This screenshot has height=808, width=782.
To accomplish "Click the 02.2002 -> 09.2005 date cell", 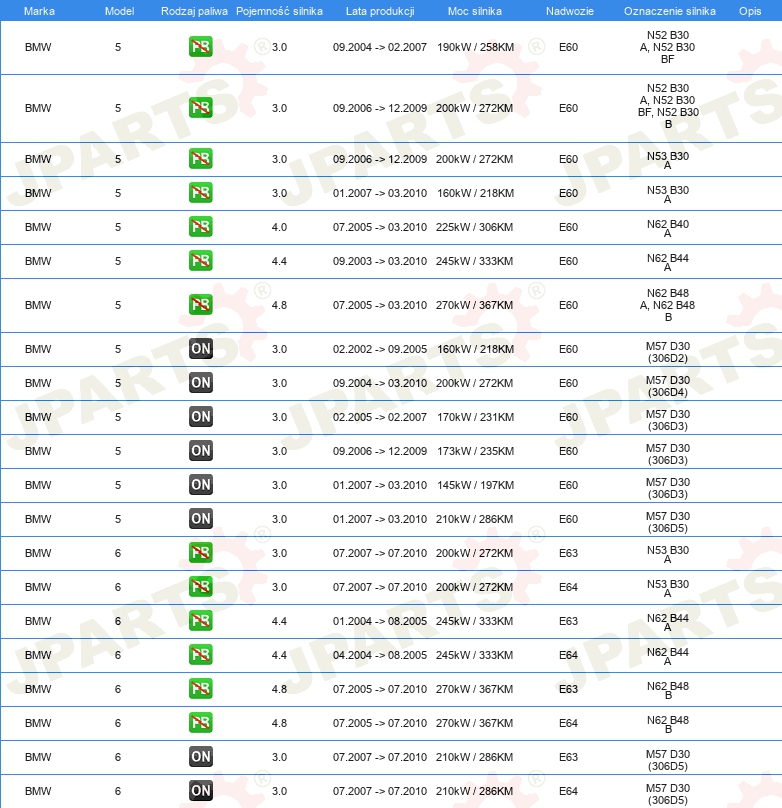I will click(380, 349).
